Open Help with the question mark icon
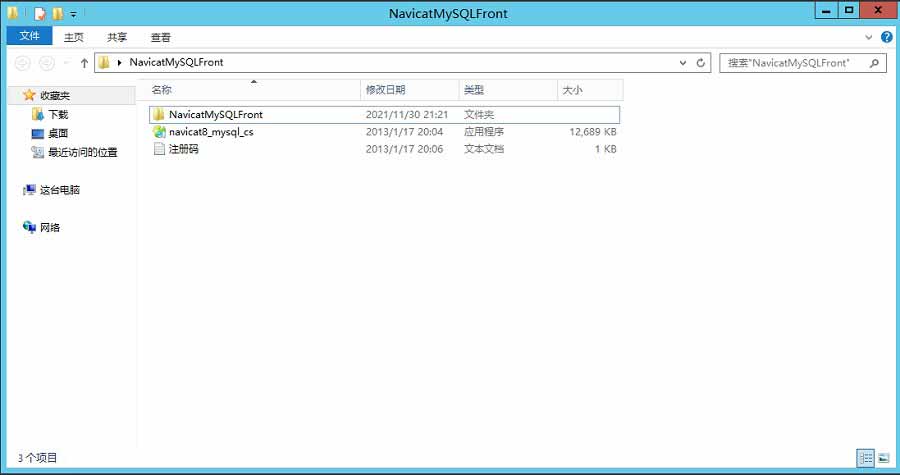The width and height of the screenshot is (900, 475). [x=886, y=37]
